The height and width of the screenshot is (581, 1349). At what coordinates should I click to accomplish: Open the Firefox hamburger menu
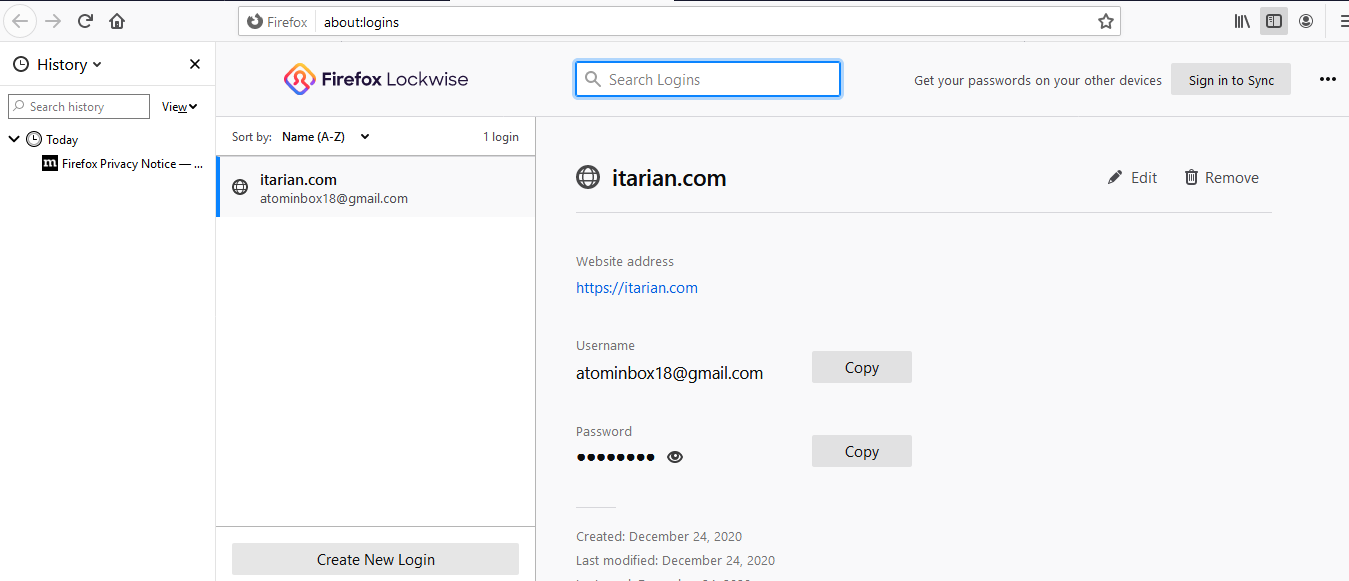tap(1342, 21)
